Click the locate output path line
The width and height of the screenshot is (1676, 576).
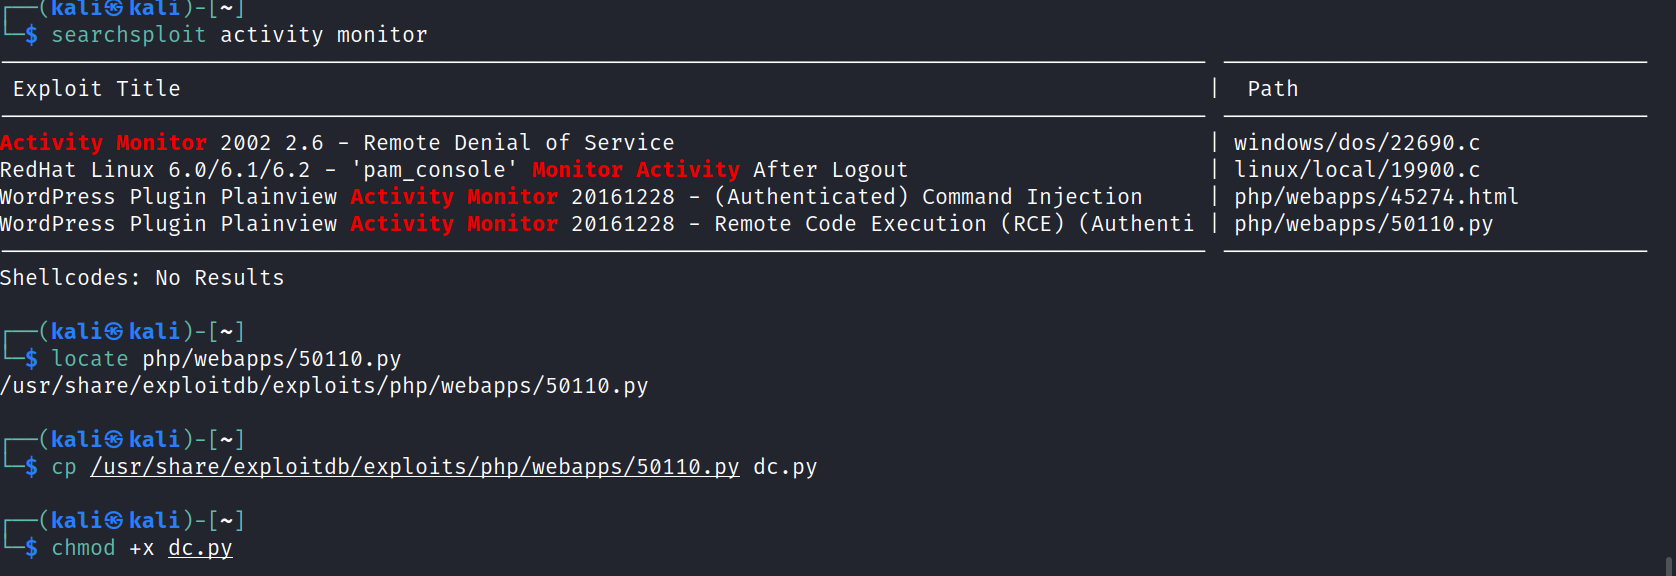324,386
